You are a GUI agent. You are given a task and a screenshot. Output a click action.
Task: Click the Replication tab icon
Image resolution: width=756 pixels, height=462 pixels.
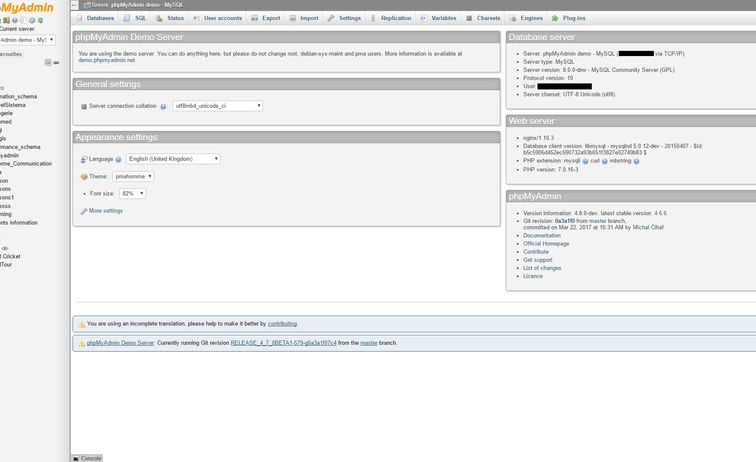373,18
